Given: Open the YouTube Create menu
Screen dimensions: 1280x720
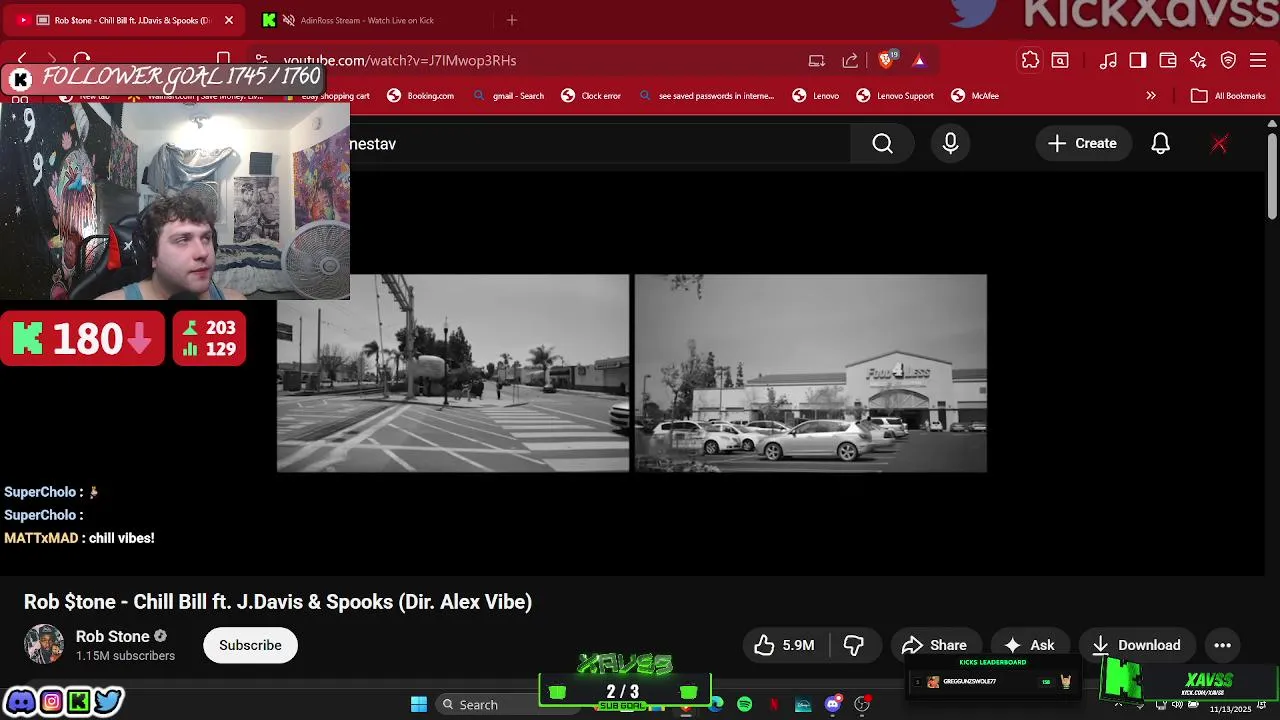Looking at the screenshot, I should click(x=1082, y=144).
